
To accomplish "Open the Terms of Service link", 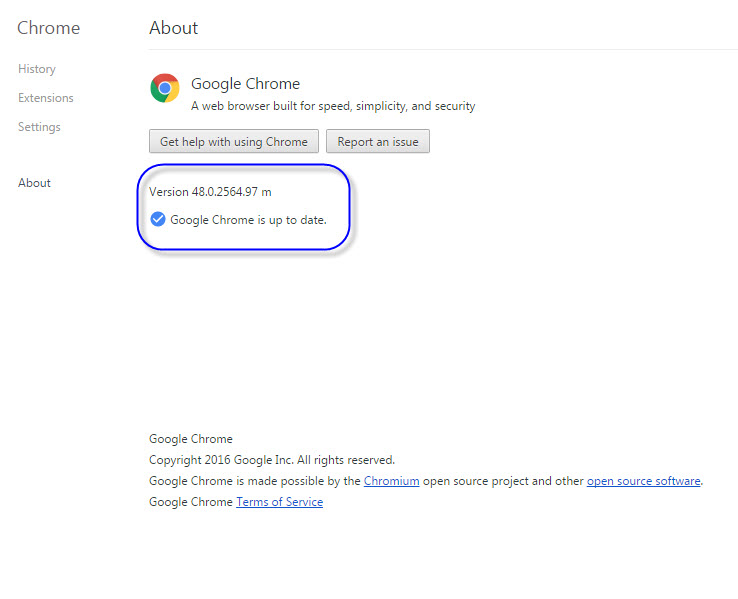I will (279, 502).
